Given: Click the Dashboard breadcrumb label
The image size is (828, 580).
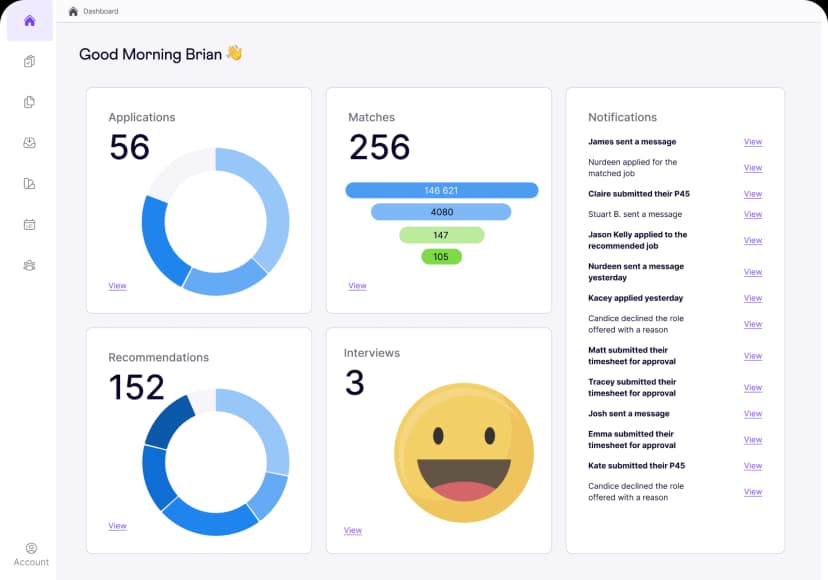Looking at the screenshot, I should (100, 11).
